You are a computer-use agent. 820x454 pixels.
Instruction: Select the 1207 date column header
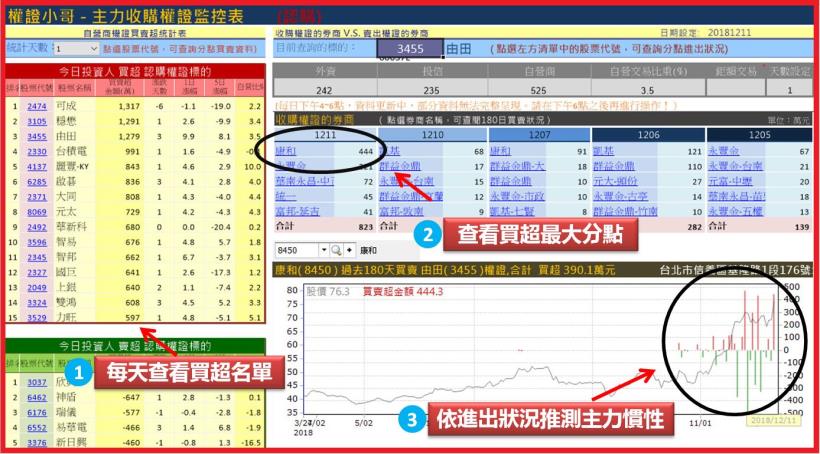(539, 135)
